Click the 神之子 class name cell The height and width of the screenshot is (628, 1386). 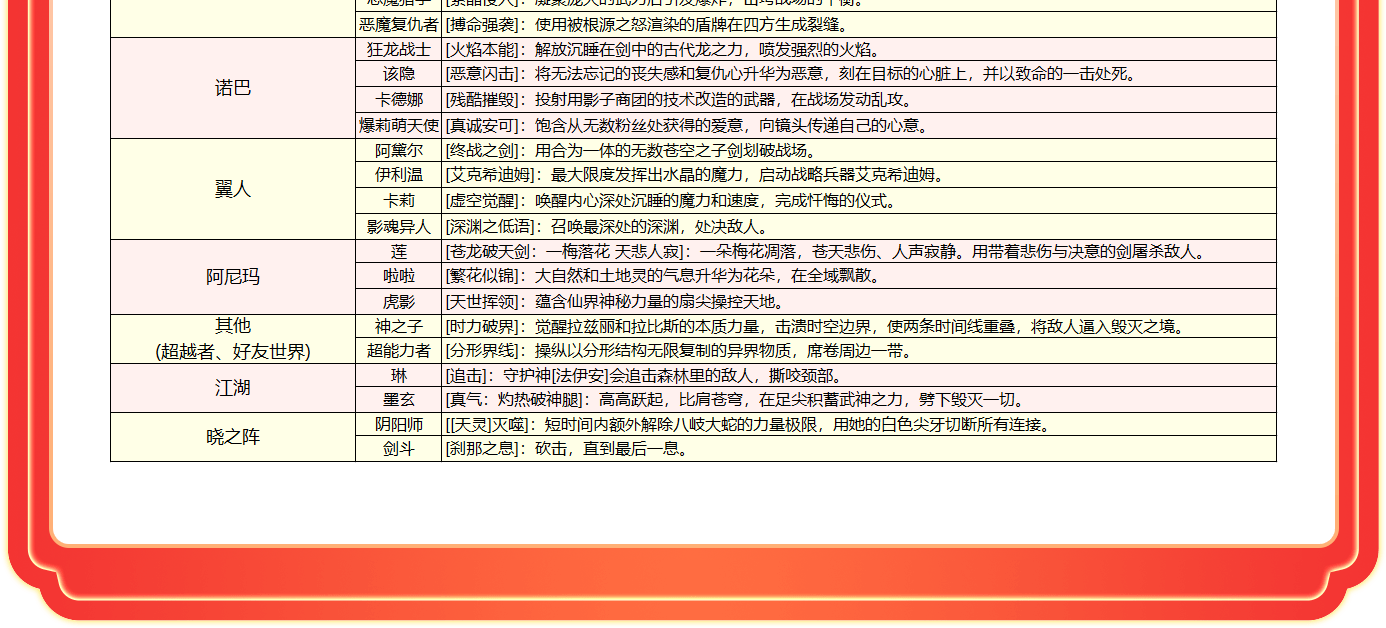(398, 327)
